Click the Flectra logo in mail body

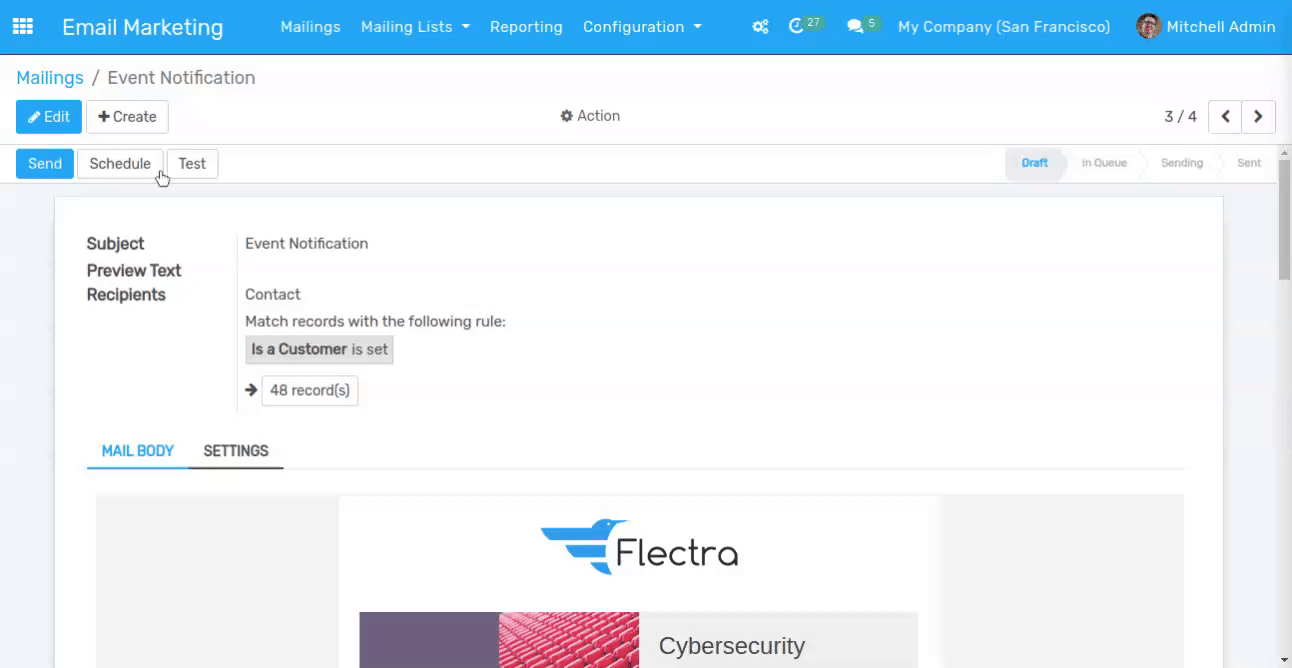(x=639, y=547)
